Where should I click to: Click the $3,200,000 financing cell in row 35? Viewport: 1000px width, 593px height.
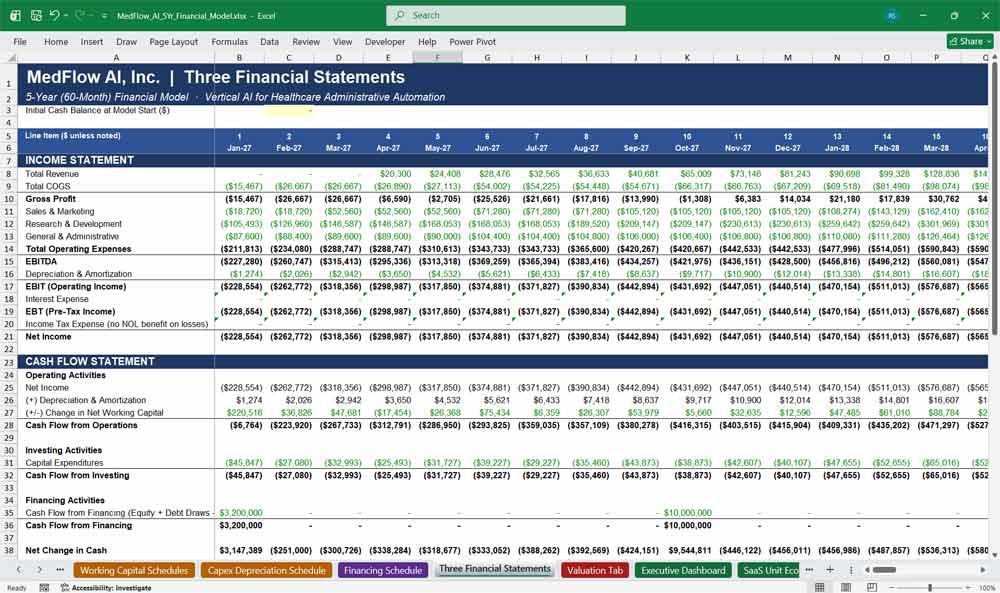pyautogui.click(x=240, y=513)
